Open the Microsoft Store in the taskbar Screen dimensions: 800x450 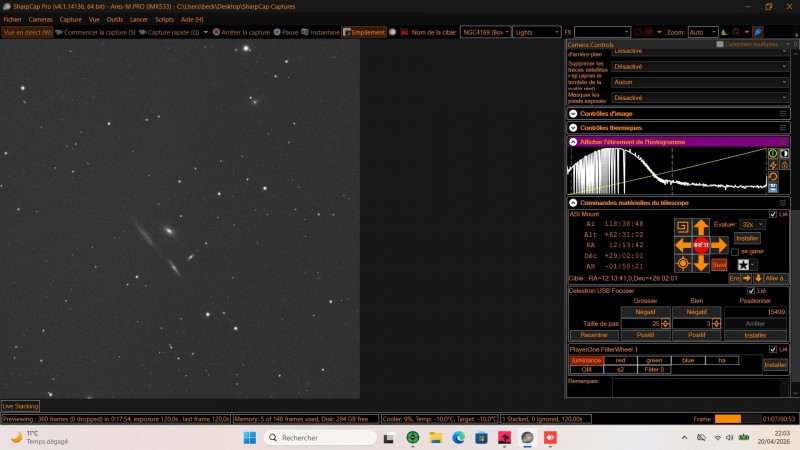click(x=481, y=437)
